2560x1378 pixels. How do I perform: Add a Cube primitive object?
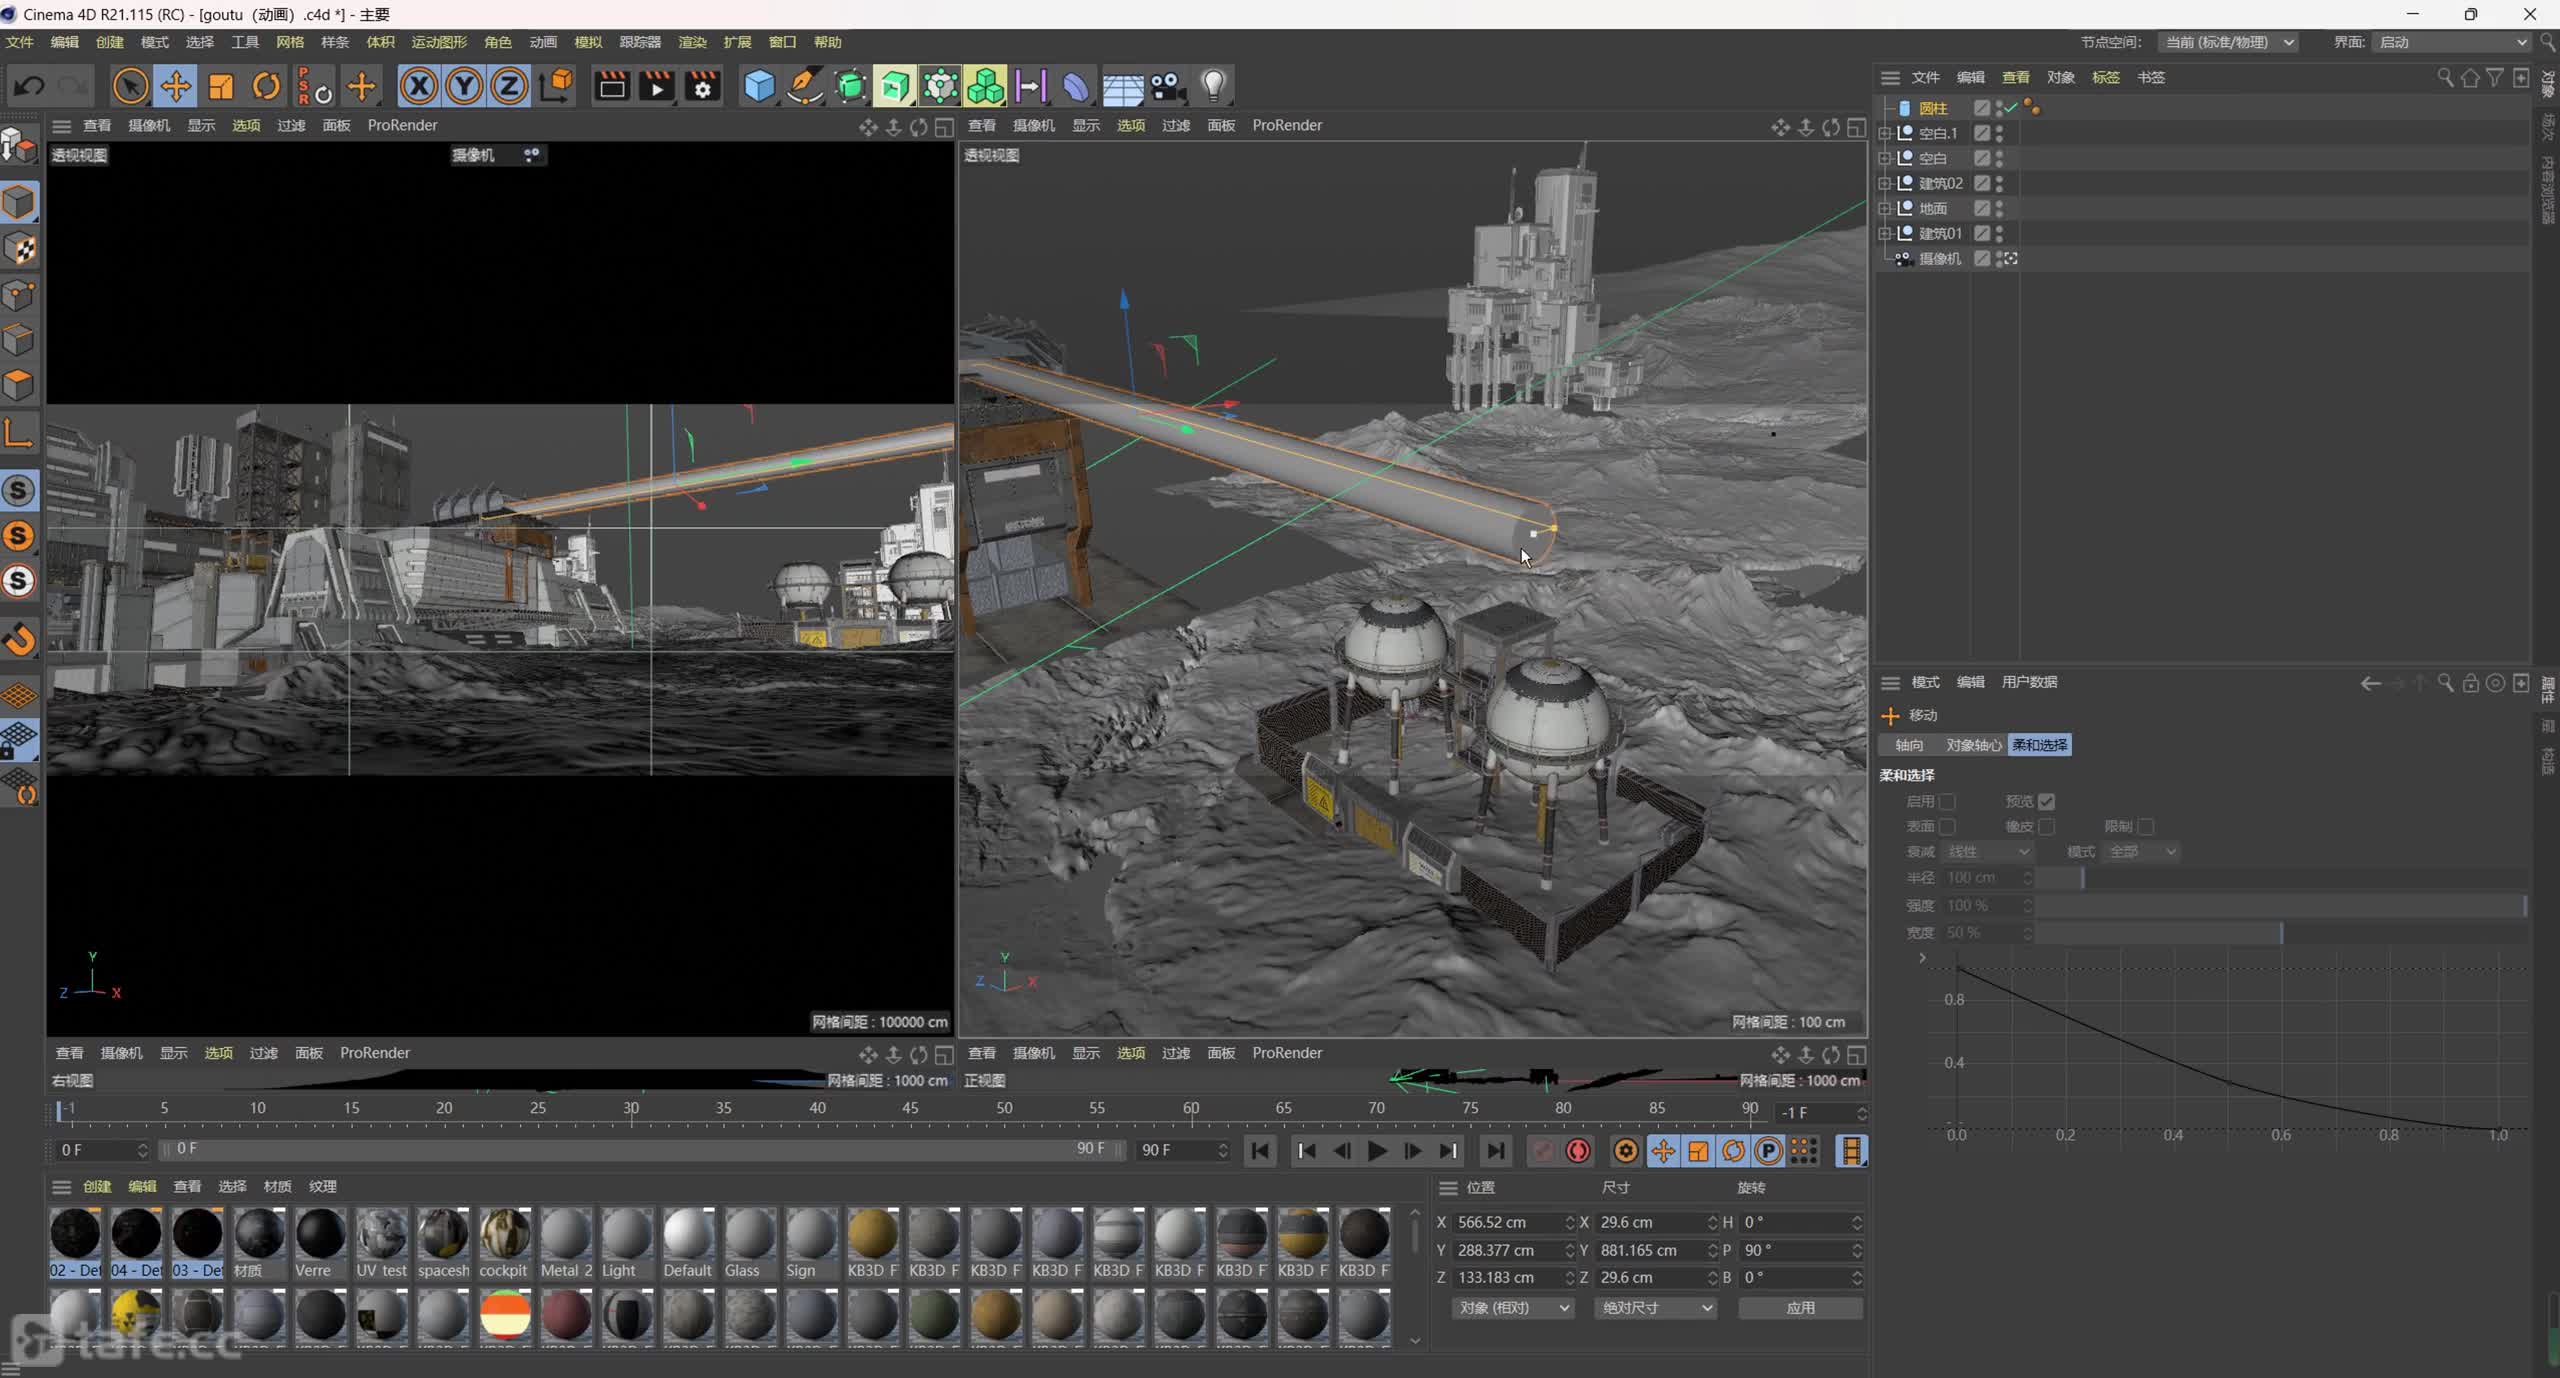pyautogui.click(x=759, y=87)
